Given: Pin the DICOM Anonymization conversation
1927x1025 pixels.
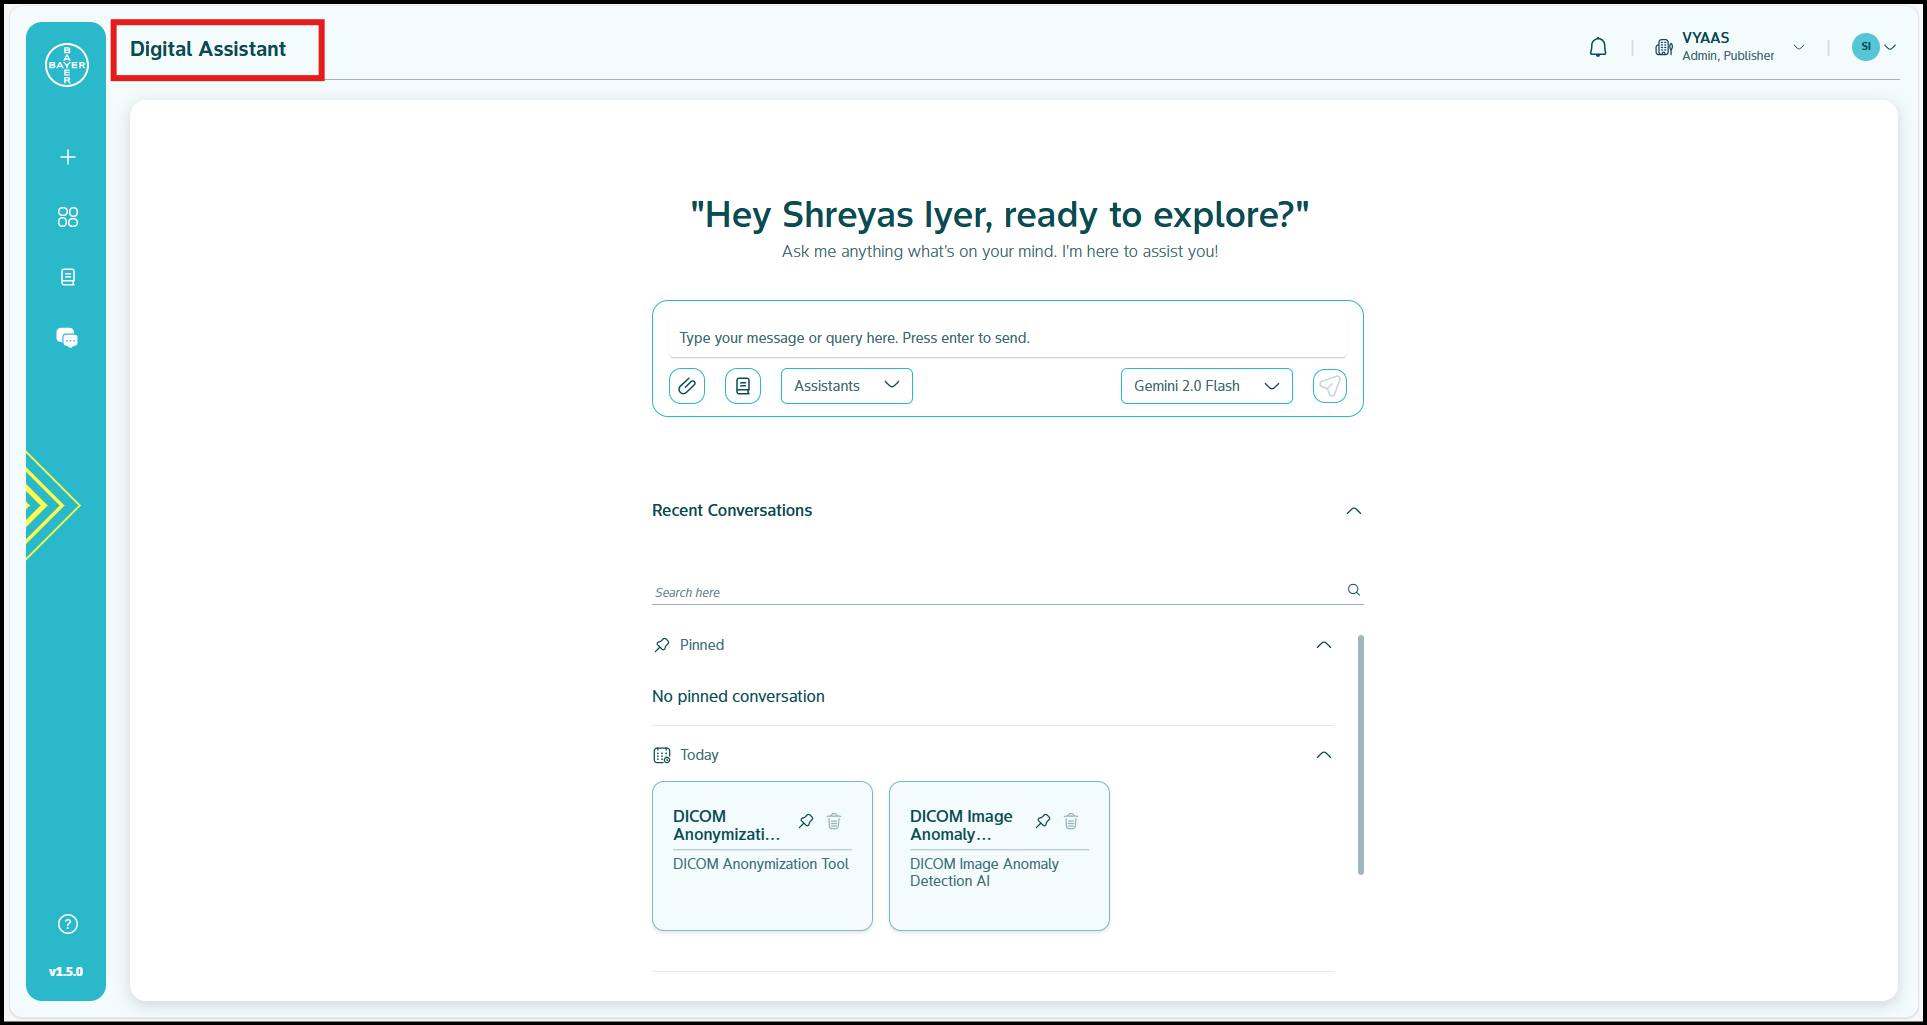Looking at the screenshot, I should pos(806,821).
